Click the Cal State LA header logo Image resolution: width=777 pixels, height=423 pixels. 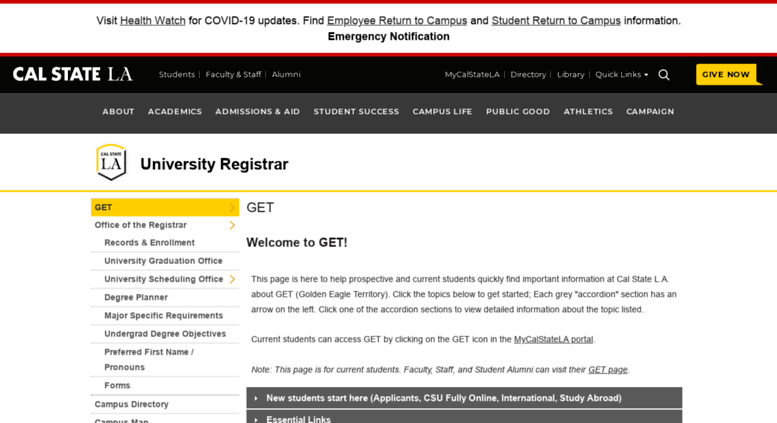pos(72,74)
